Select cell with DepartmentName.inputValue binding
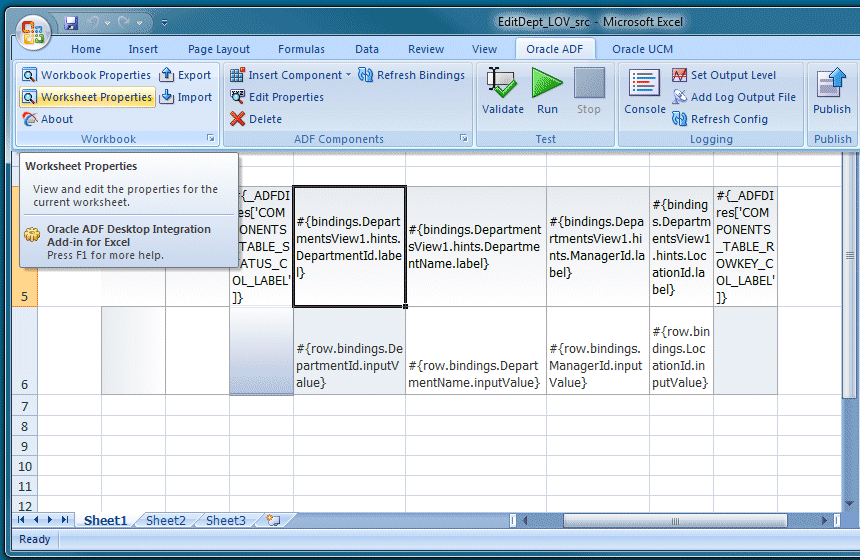Screen dimensions: 860x560 point(476,350)
